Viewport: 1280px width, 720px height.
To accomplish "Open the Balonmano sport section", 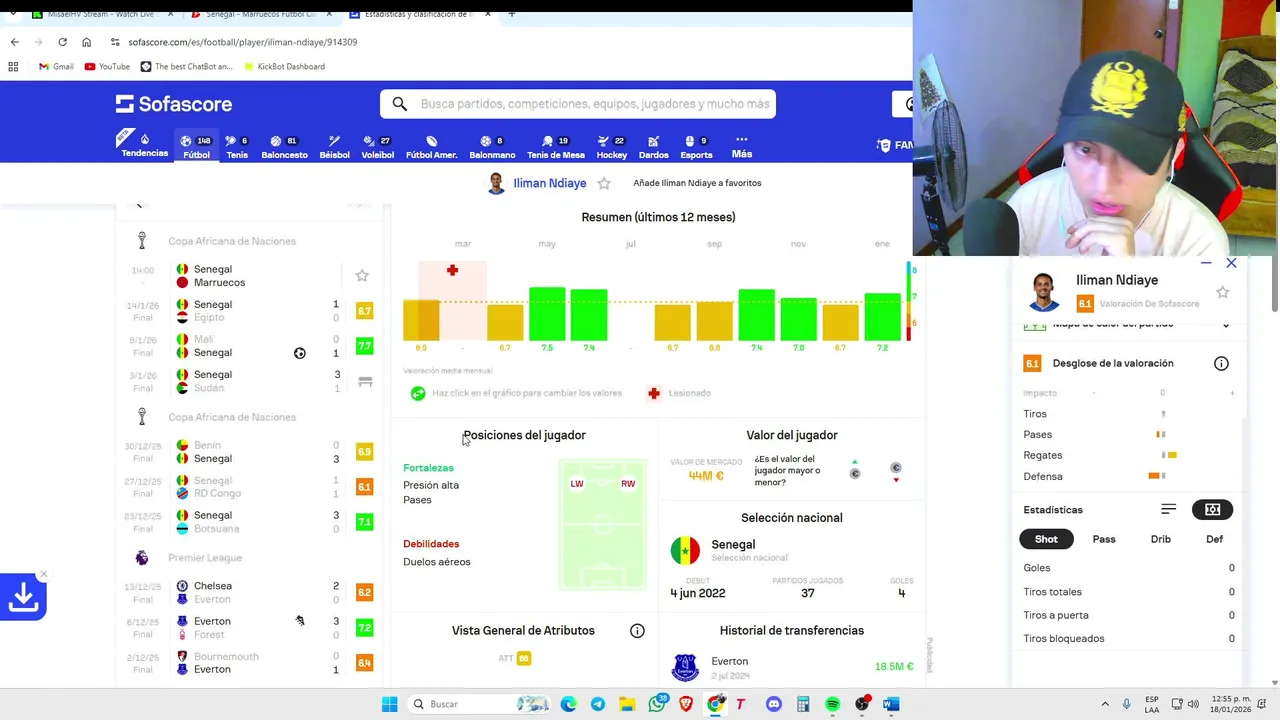I will 492,146.
